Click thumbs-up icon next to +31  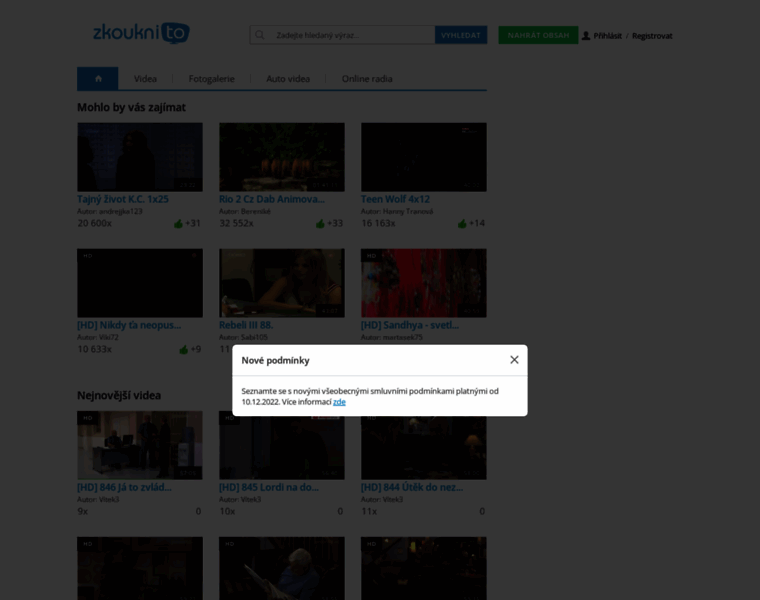point(178,223)
